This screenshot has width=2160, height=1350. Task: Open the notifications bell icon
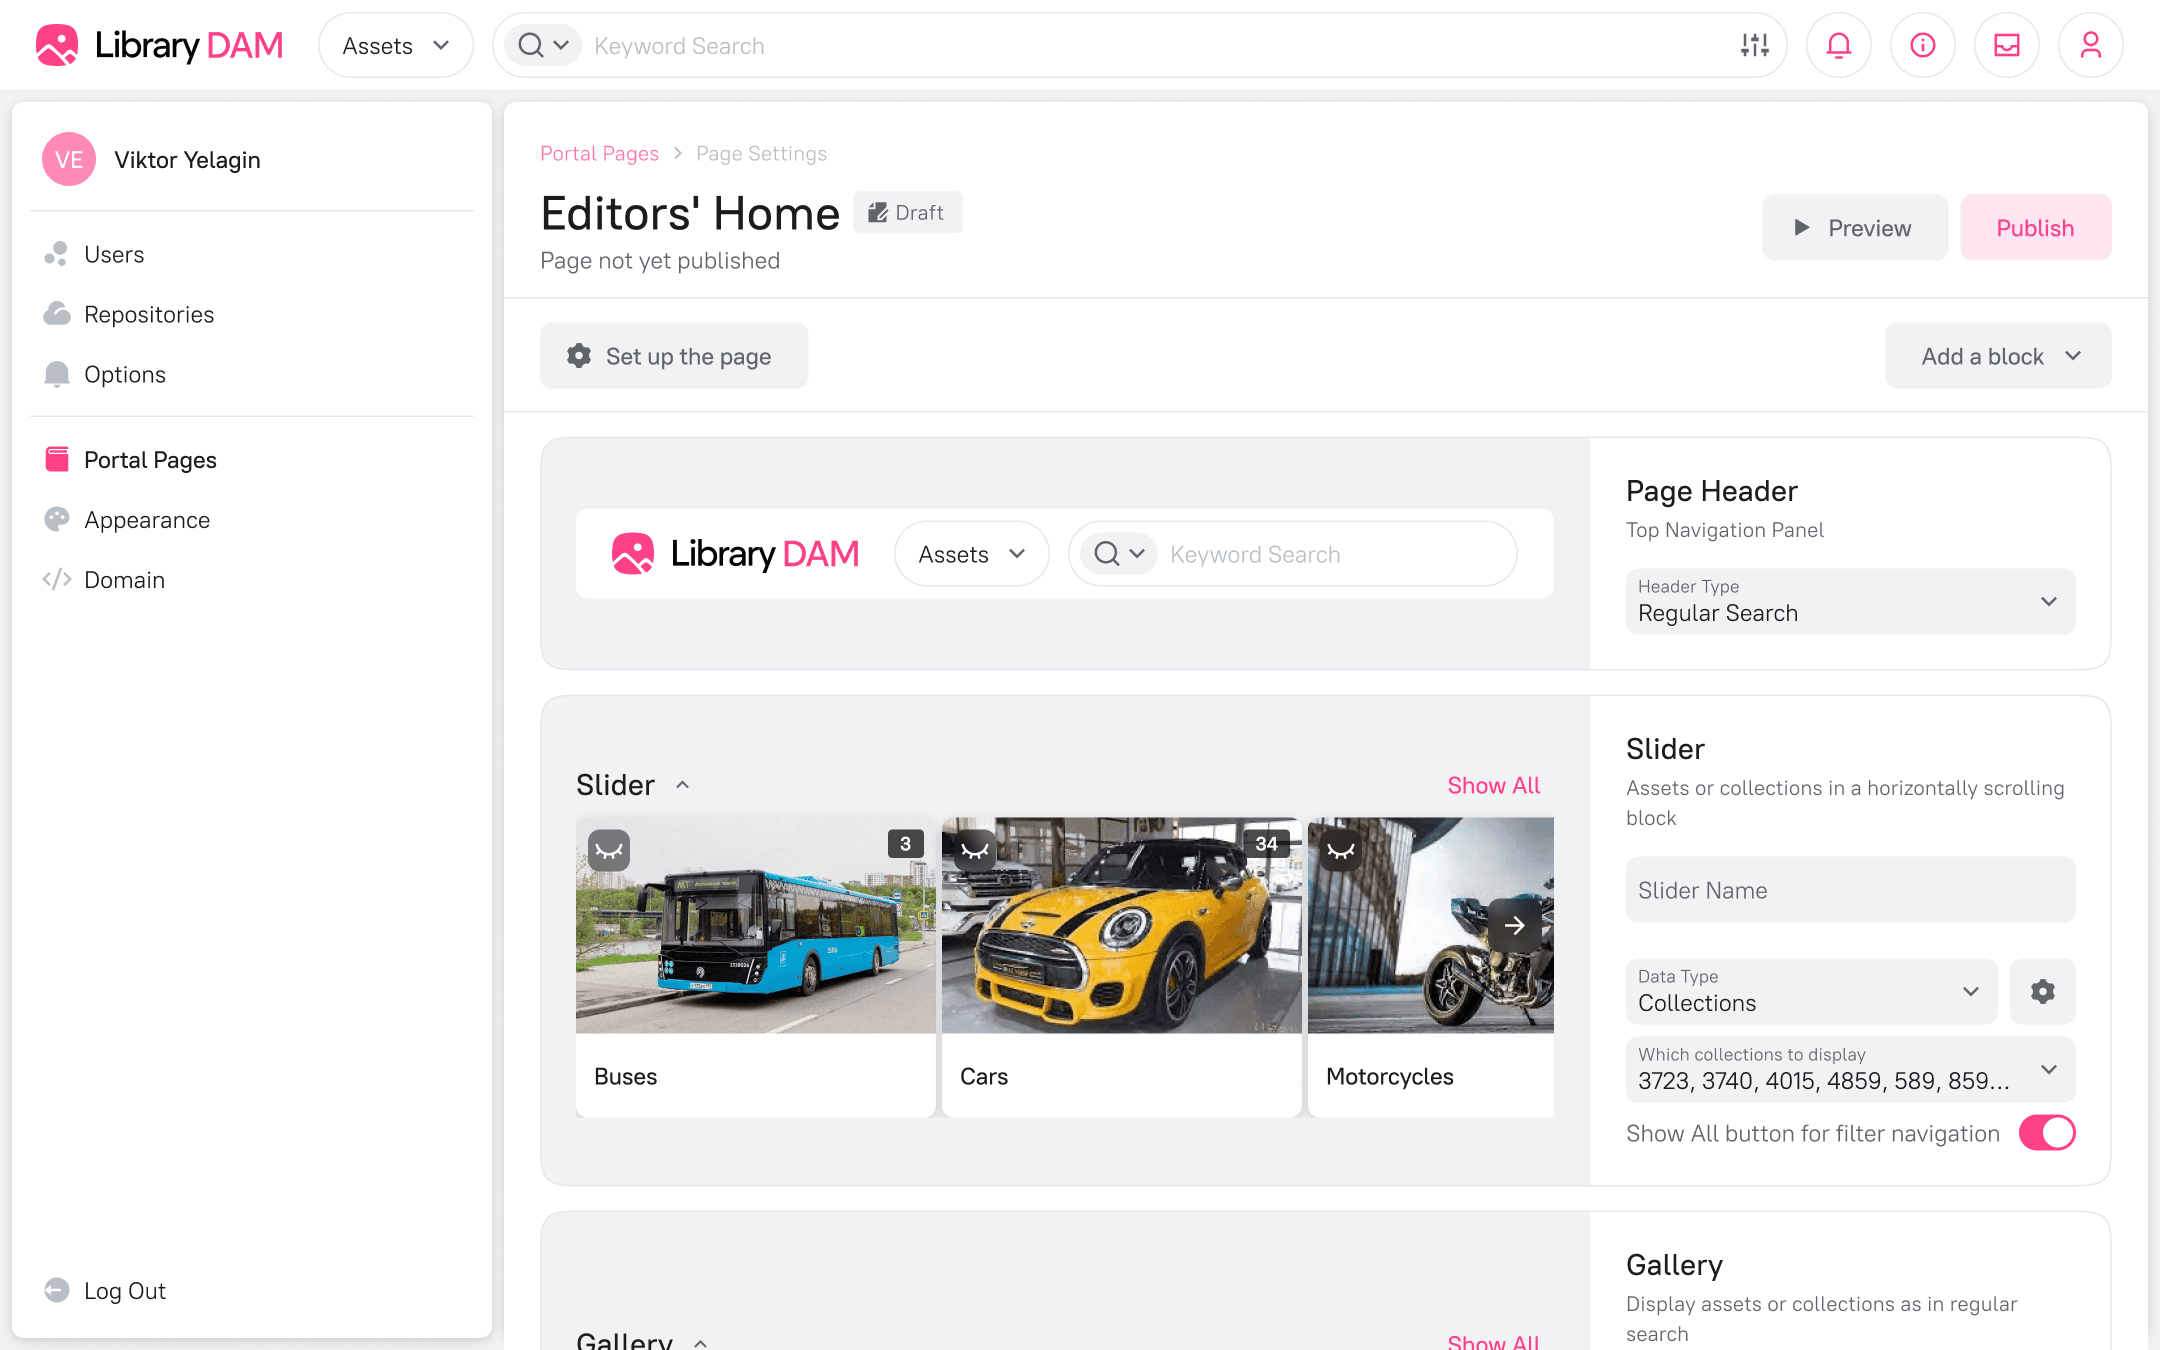click(x=1838, y=45)
